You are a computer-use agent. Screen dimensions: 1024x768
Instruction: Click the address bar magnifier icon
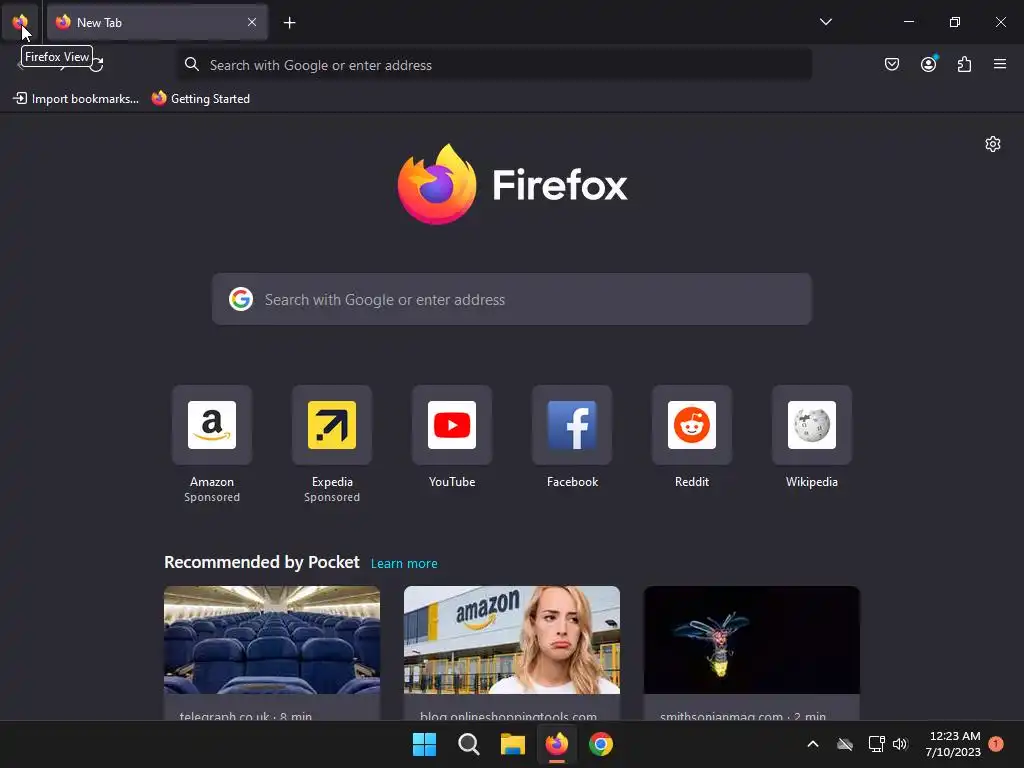(191, 64)
